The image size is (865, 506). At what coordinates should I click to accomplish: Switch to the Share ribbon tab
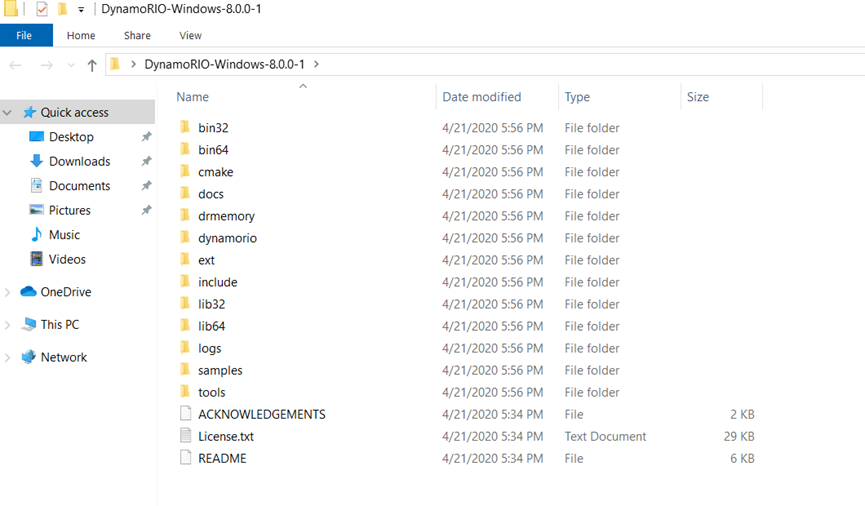(x=137, y=35)
